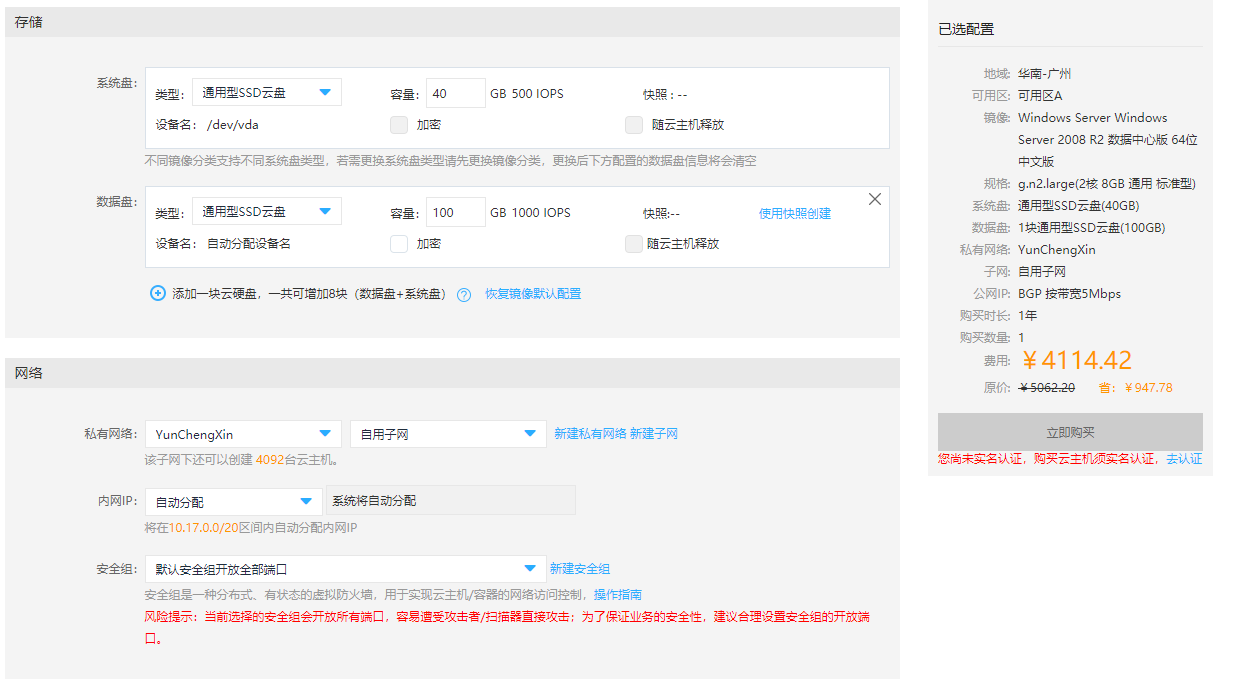Viewport: 1234px width, 689px height.
Task: Click 恢复镜像默认配置 link
Action: (533, 294)
